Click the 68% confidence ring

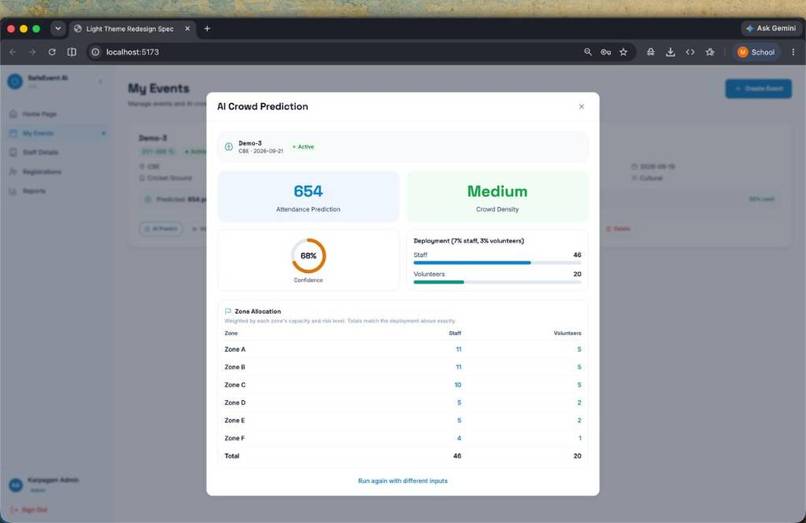pos(308,256)
